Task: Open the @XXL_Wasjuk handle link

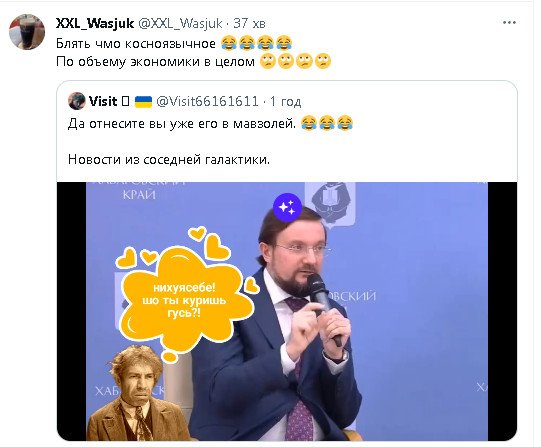Action: tap(180, 23)
